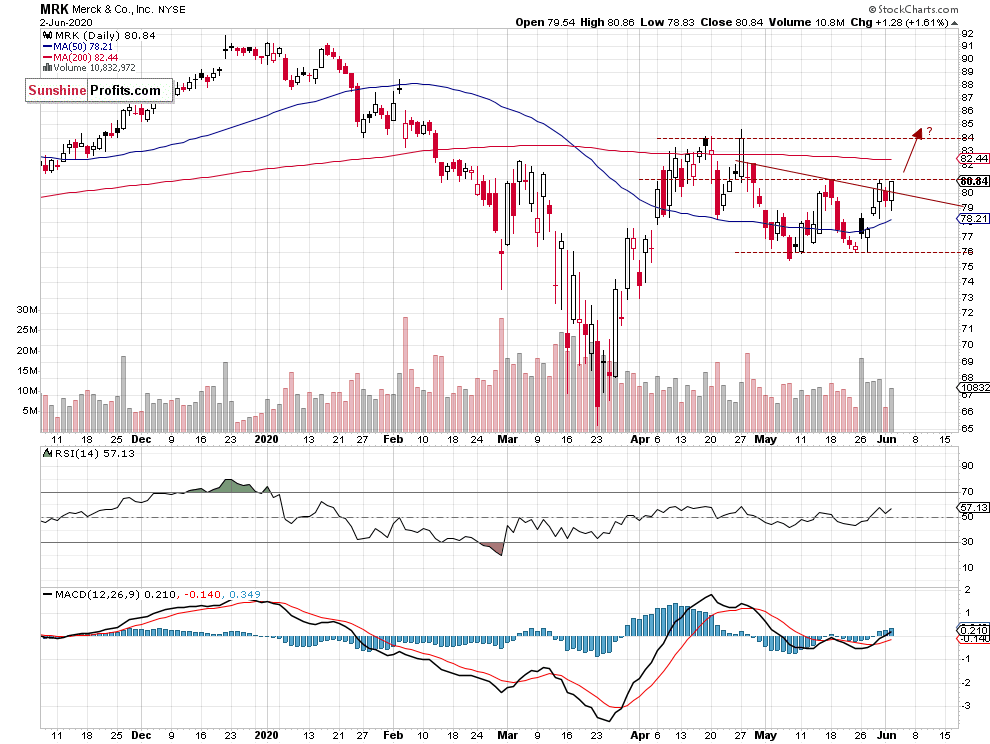Screen dimensions: 990x744
Task: Click the Feb label under the price chart
Action: 393,440
